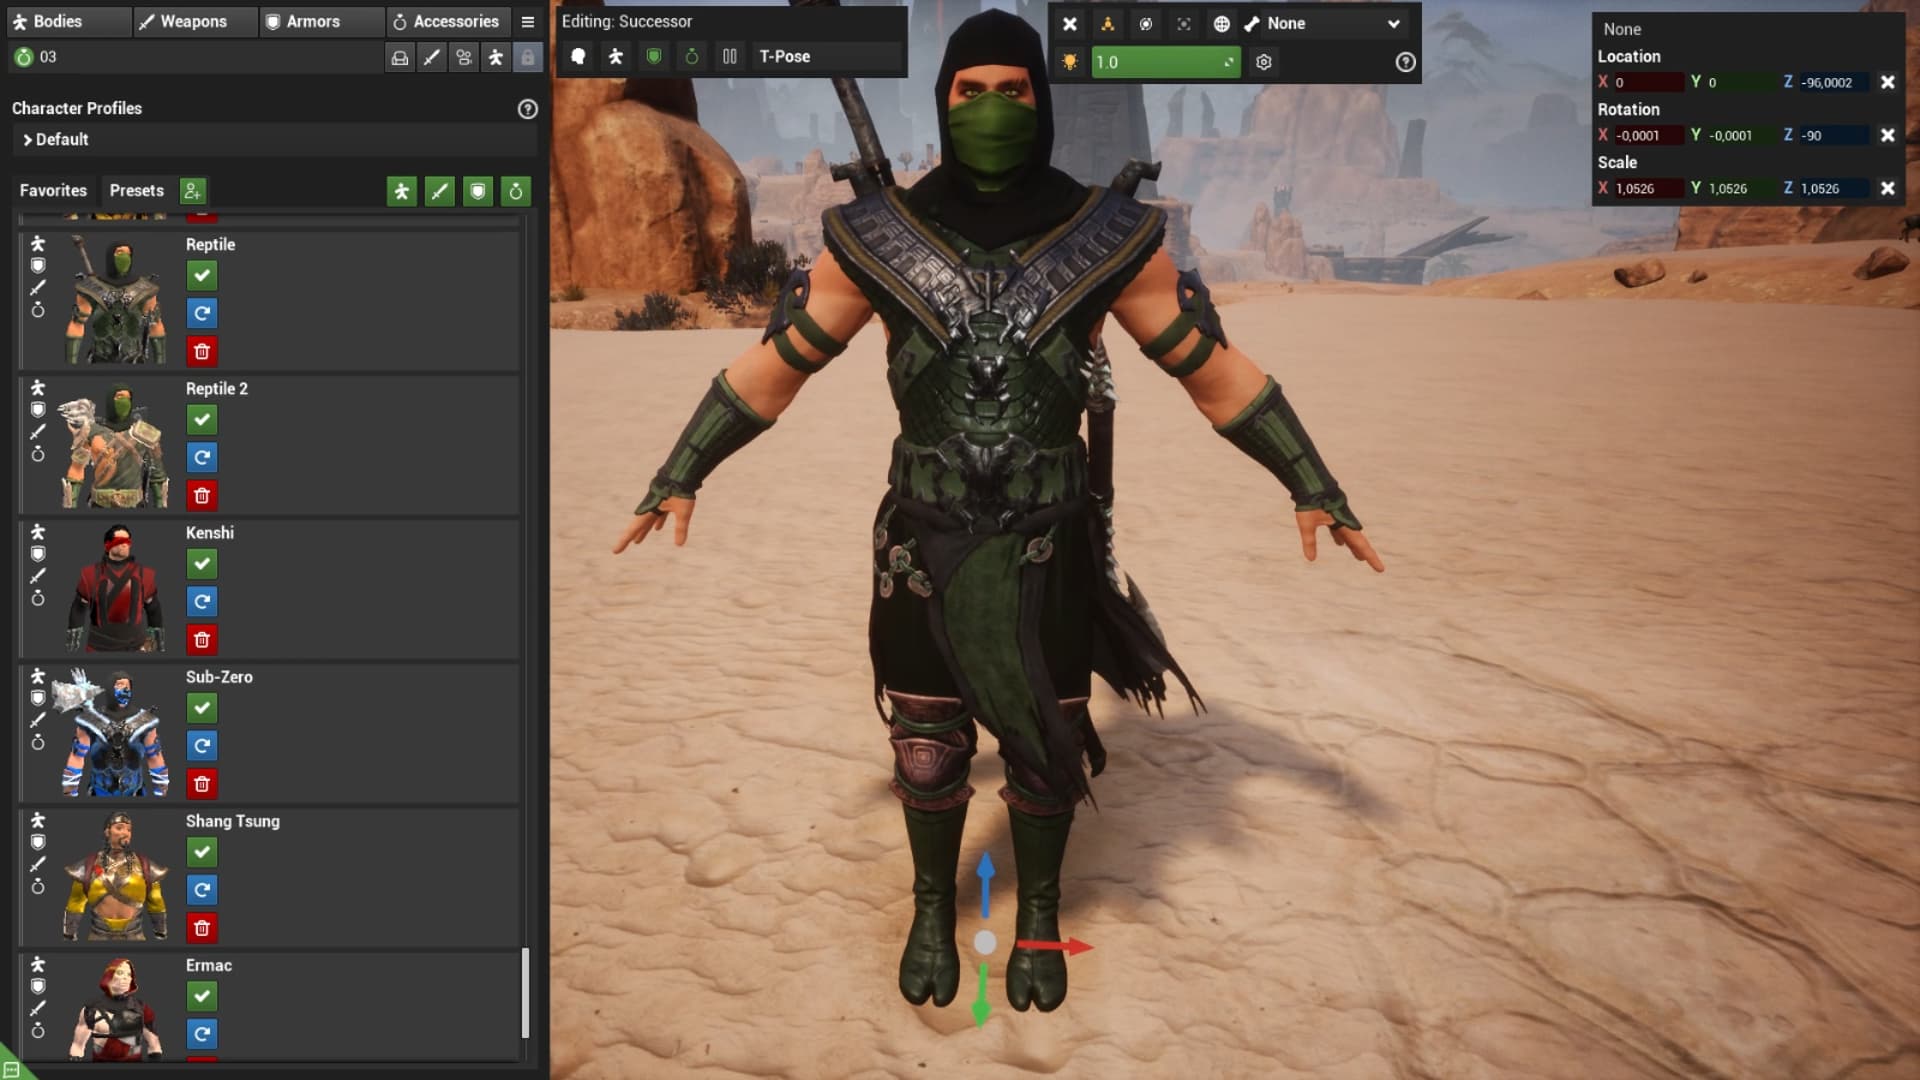Click the lock icon beside body toolbar
The image size is (1920, 1080).
(527, 58)
